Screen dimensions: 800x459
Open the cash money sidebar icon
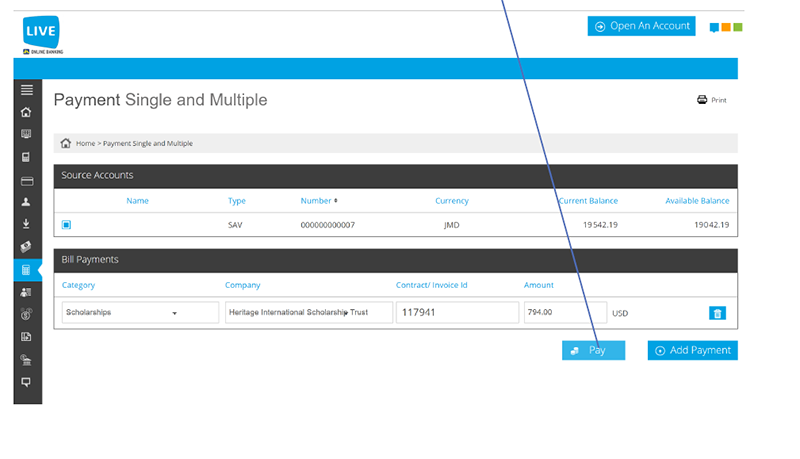coord(26,247)
